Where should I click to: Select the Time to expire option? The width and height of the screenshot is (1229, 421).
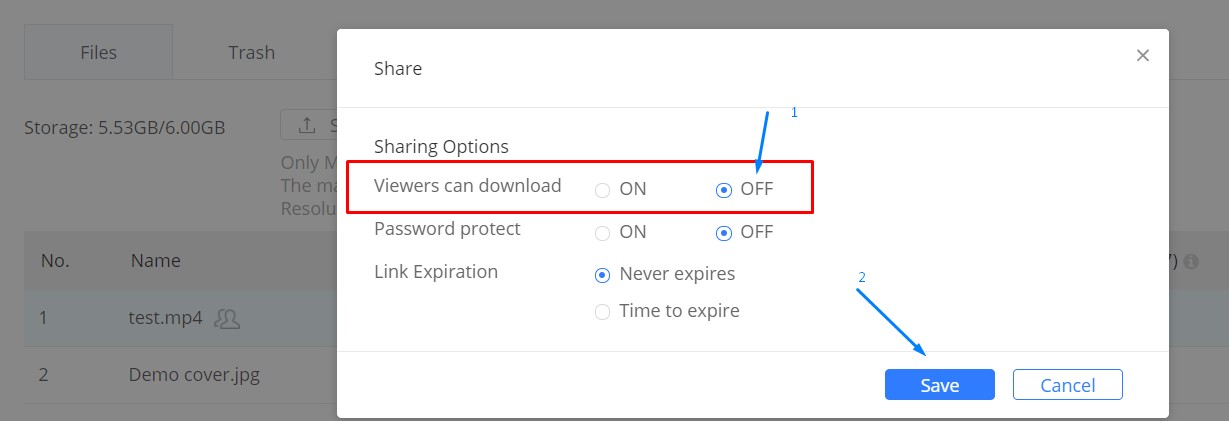603,312
